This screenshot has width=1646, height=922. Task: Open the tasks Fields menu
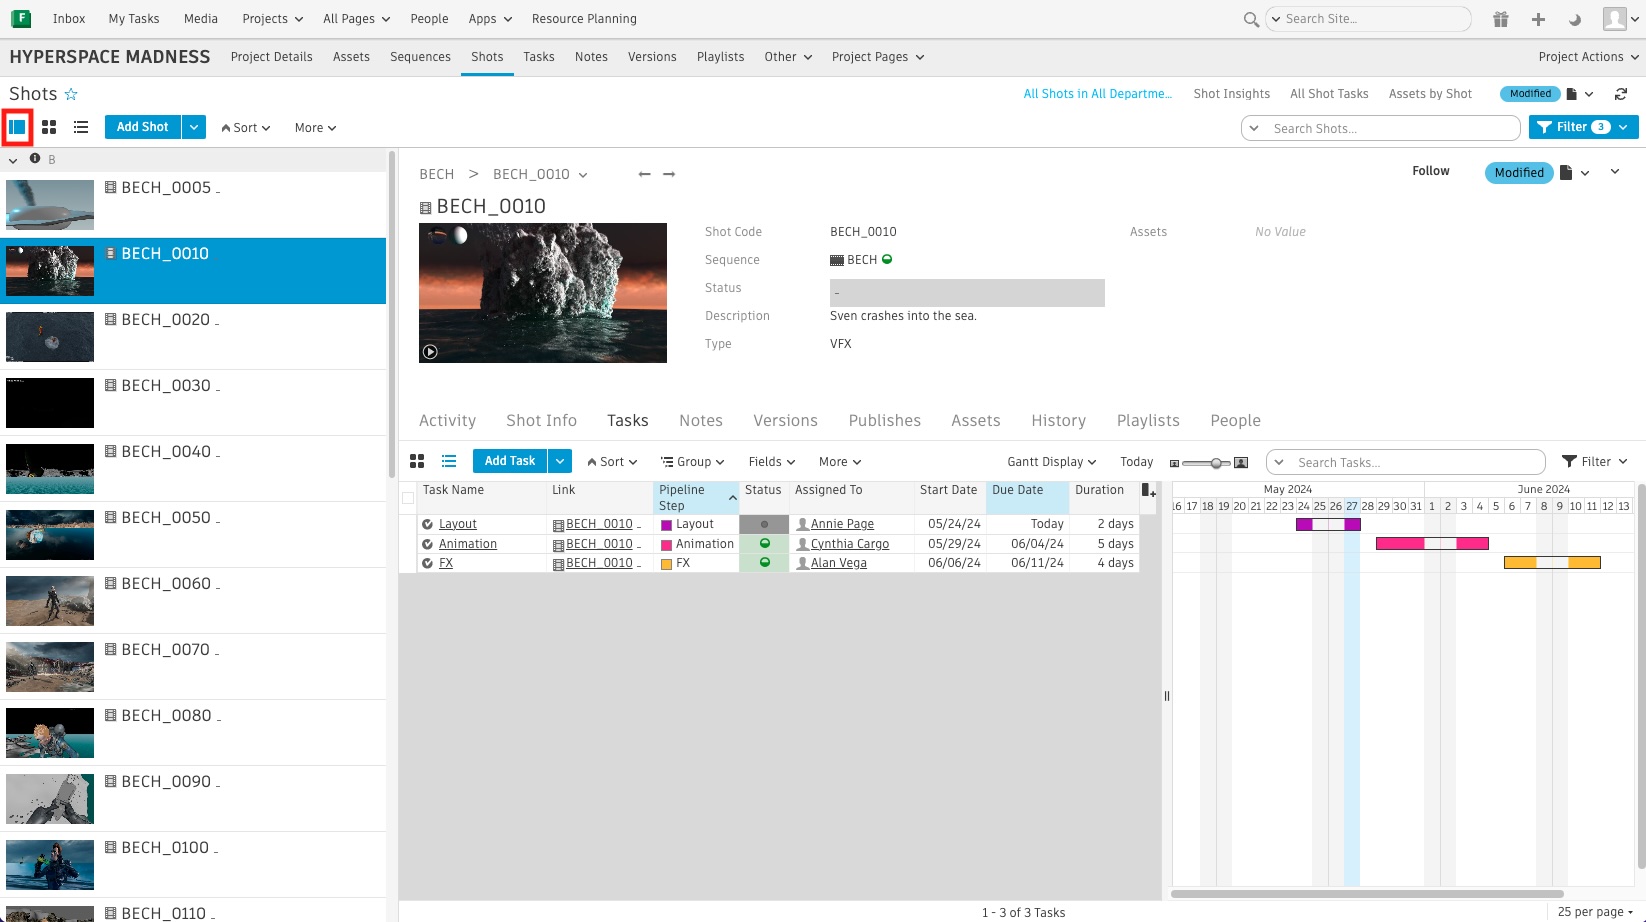click(772, 462)
